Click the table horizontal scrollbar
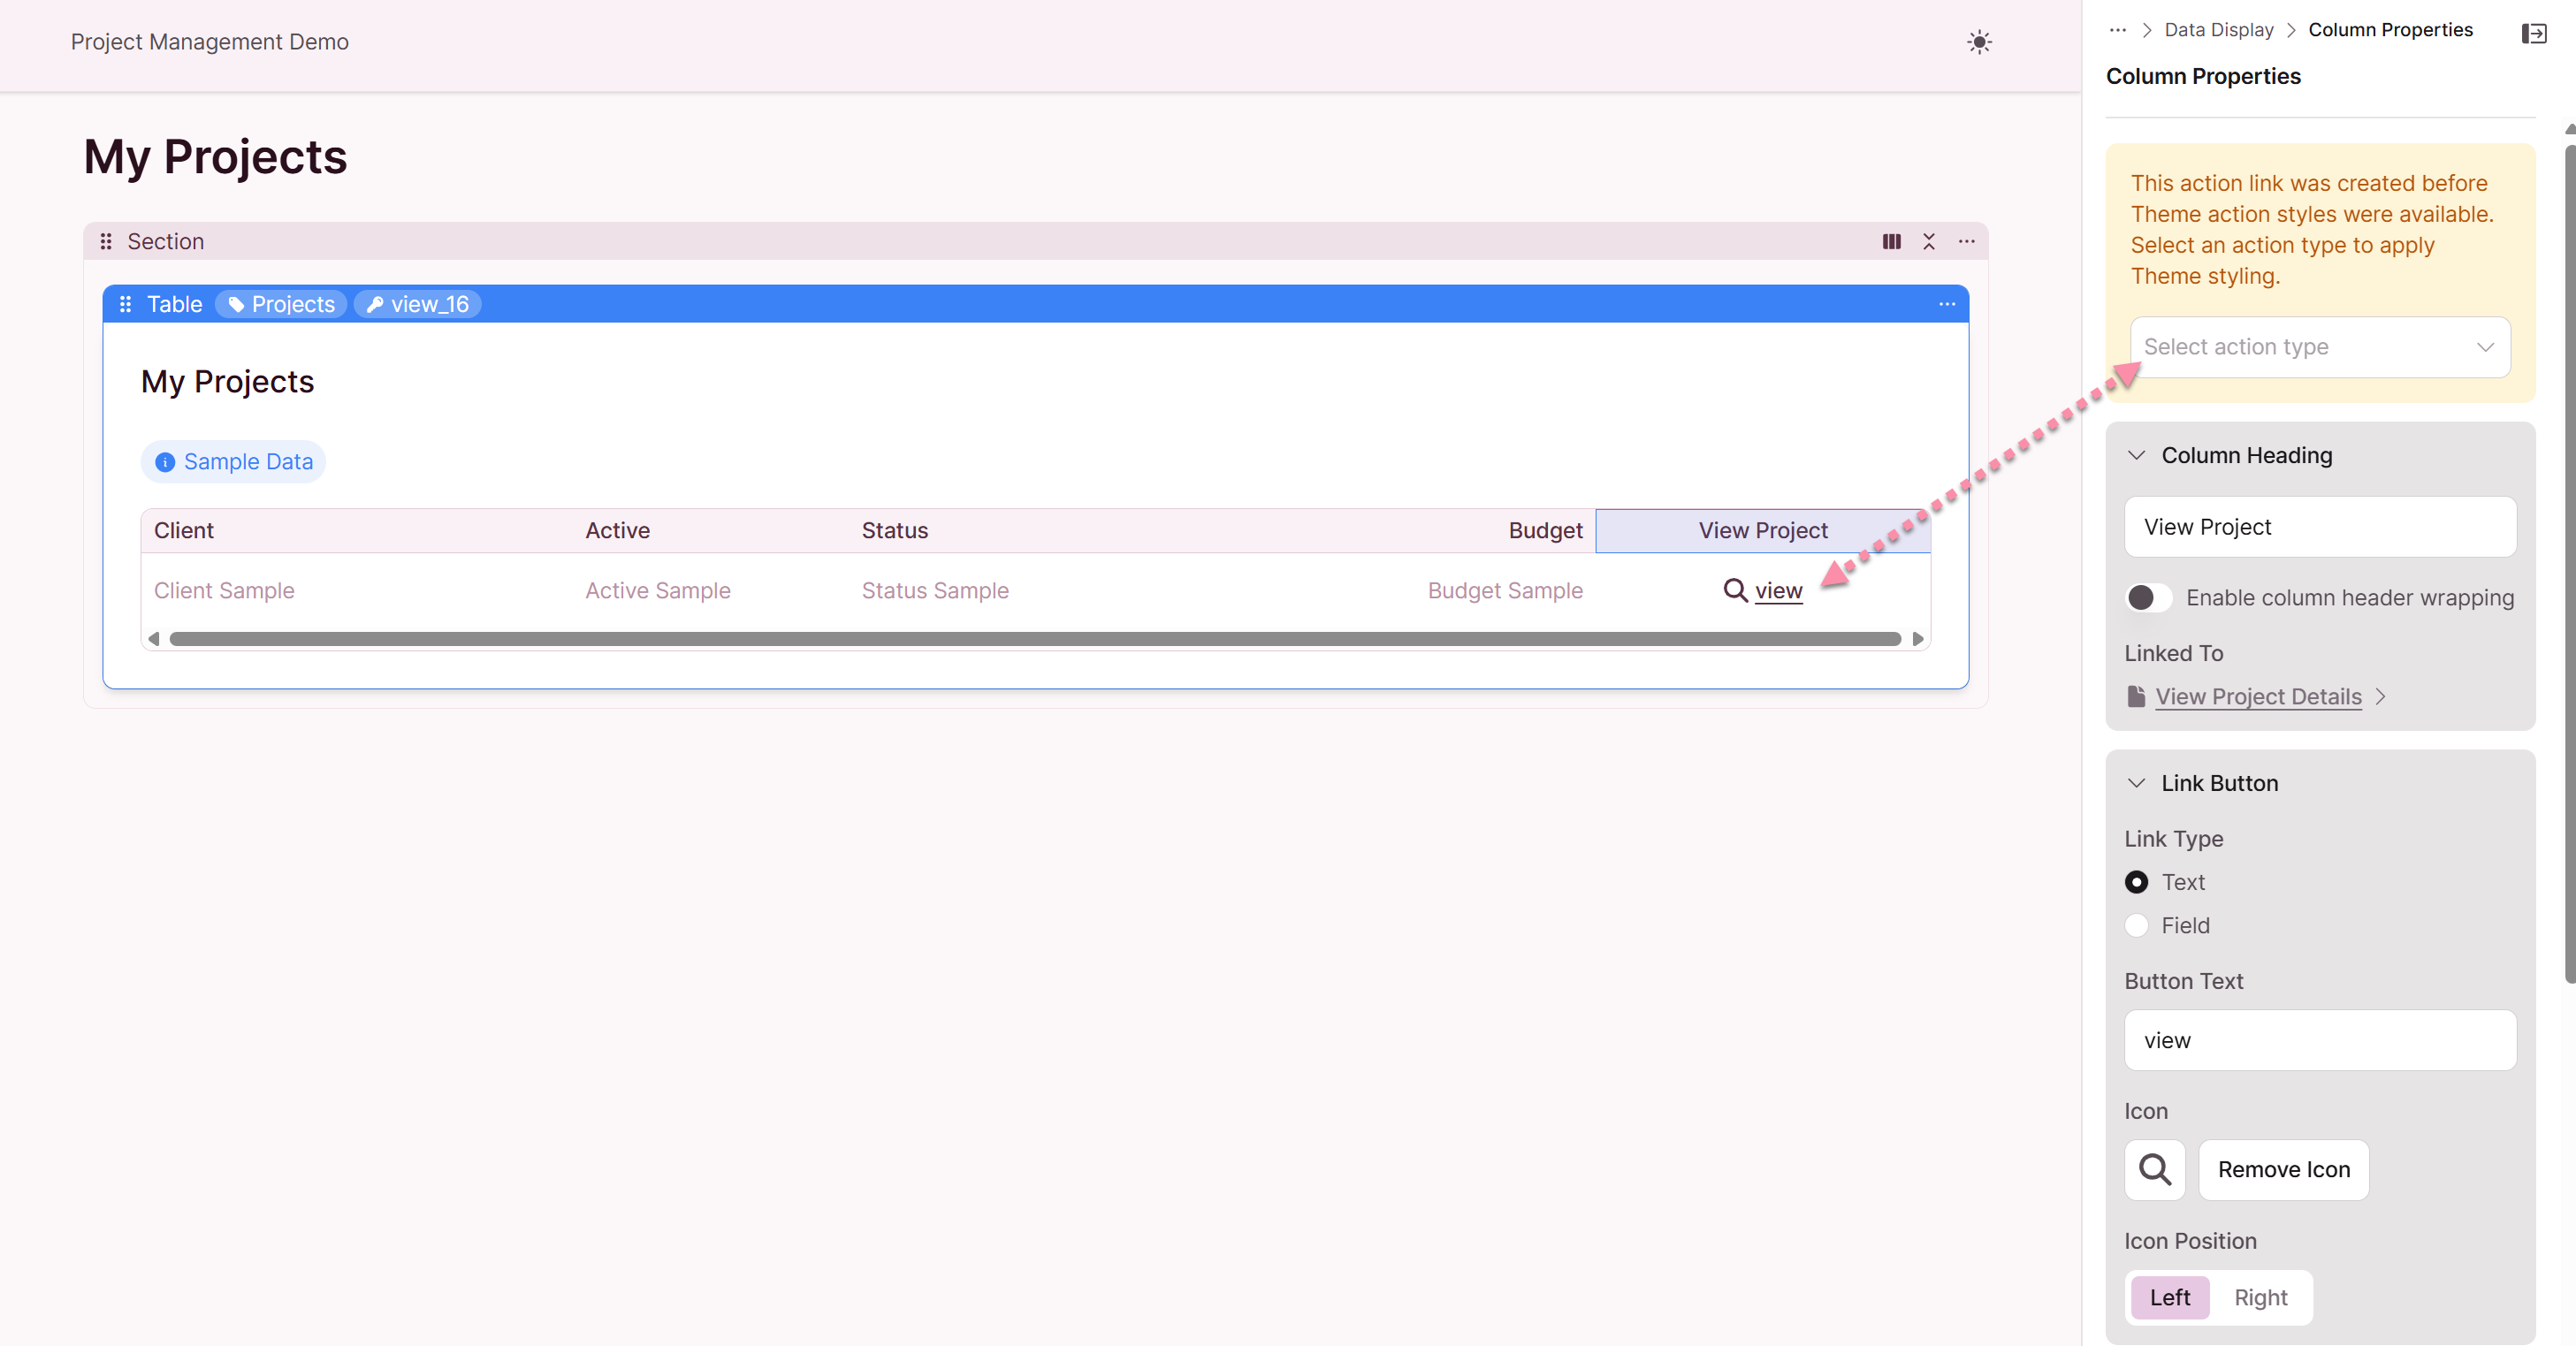 [x=1034, y=639]
